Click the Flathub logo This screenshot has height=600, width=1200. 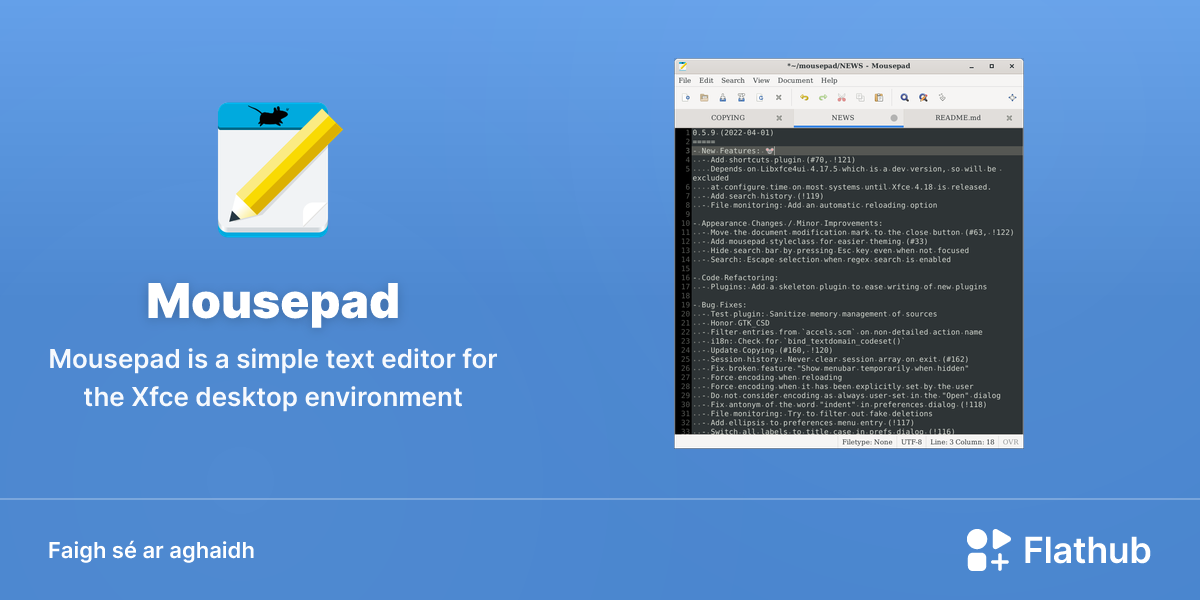1058,550
